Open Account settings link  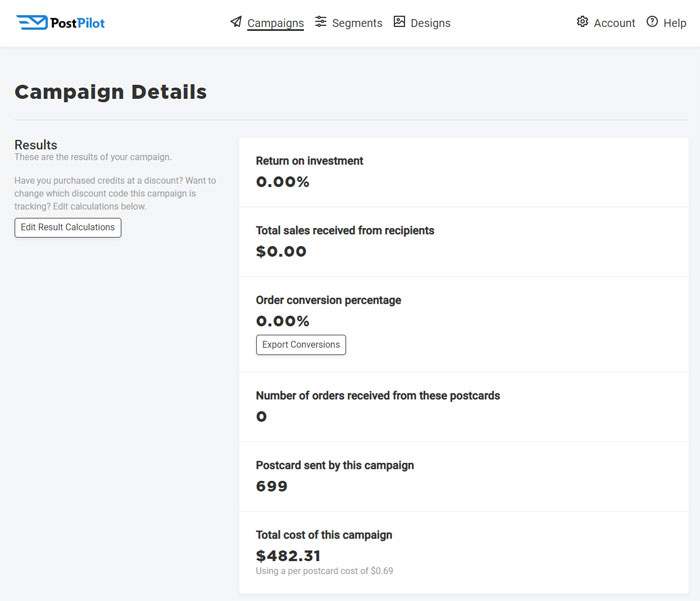coord(614,23)
